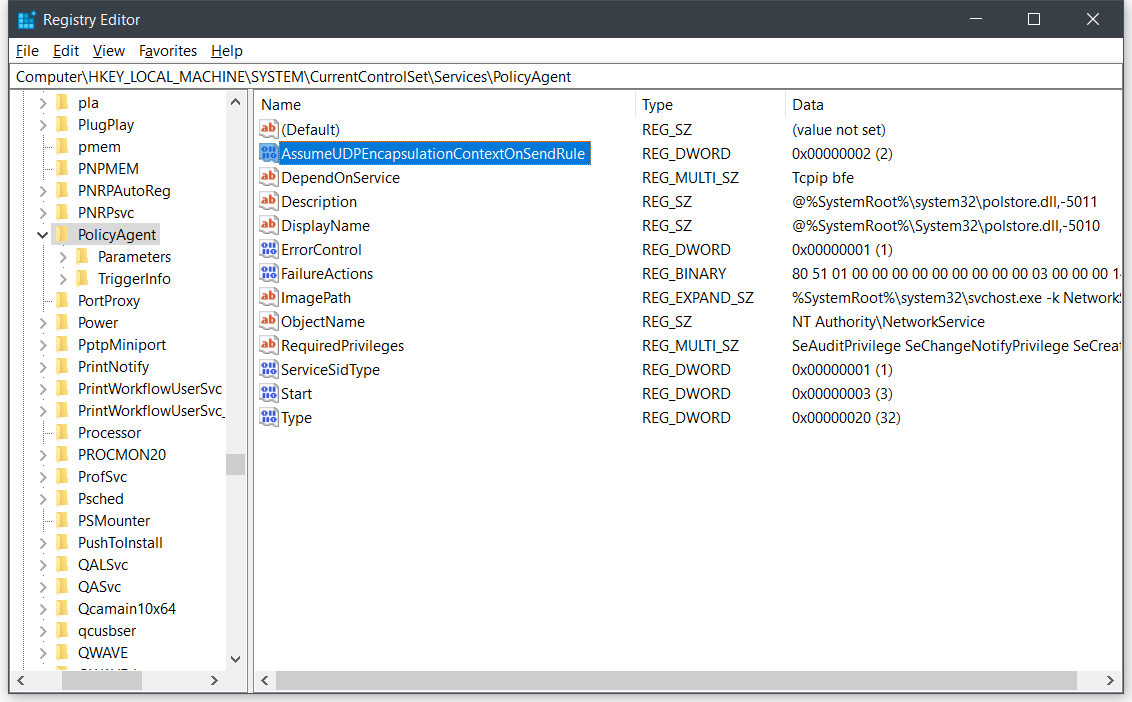Click the Description string value icon
The width and height of the screenshot is (1132, 702).
pos(269,201)
